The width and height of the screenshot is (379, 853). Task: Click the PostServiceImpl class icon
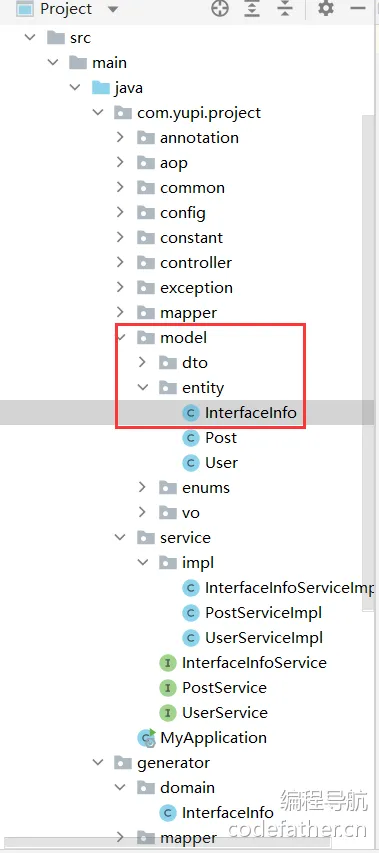[x=191, y=613]
